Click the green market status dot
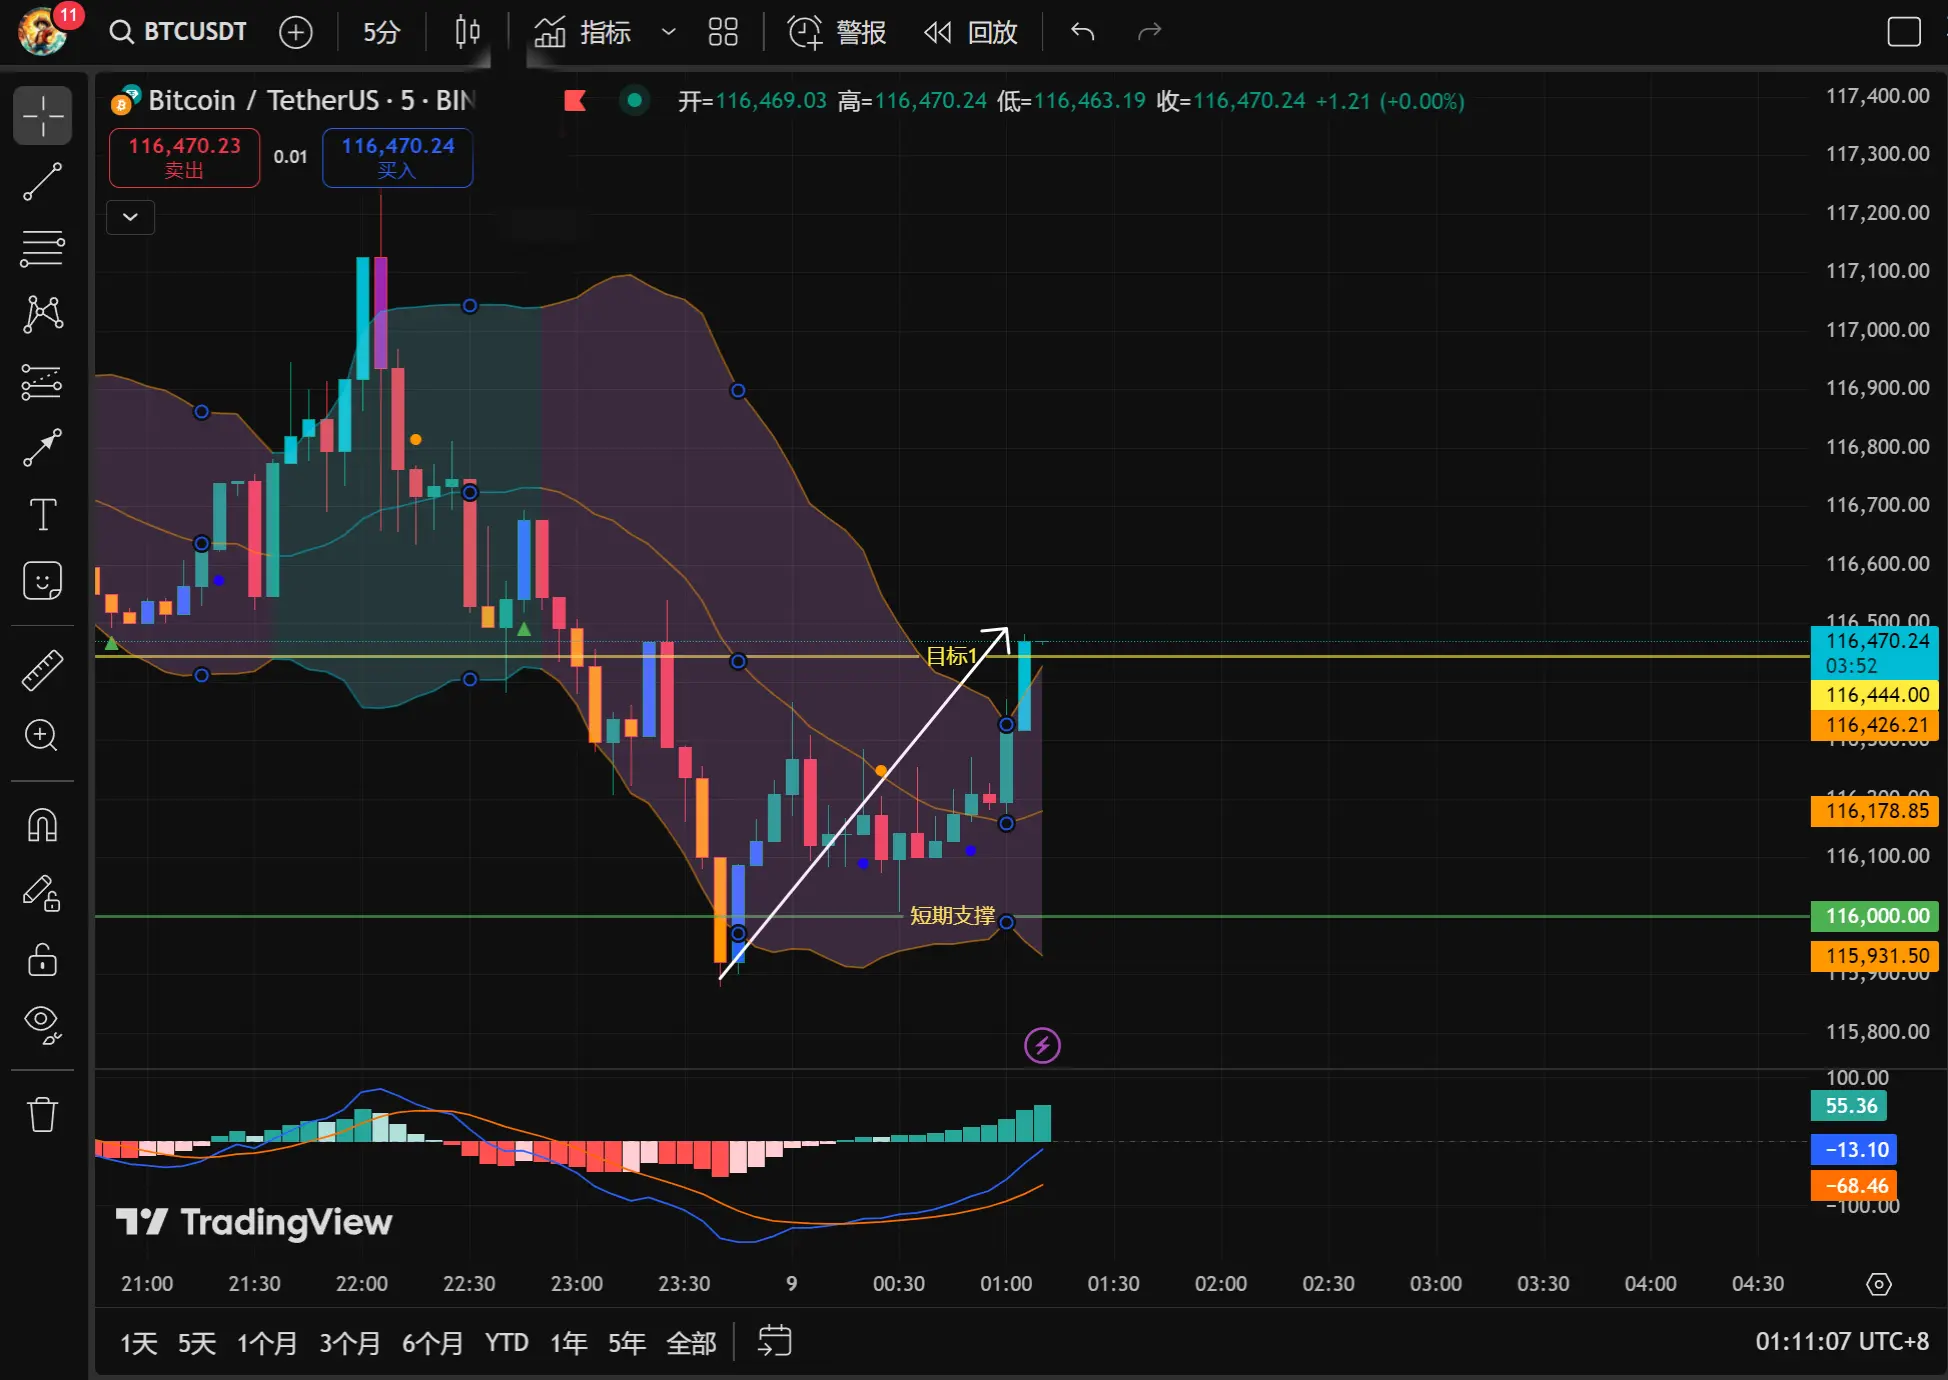Image resolution: width=1948 pixels, height=1380 pixels. click(x=634, y=100)
